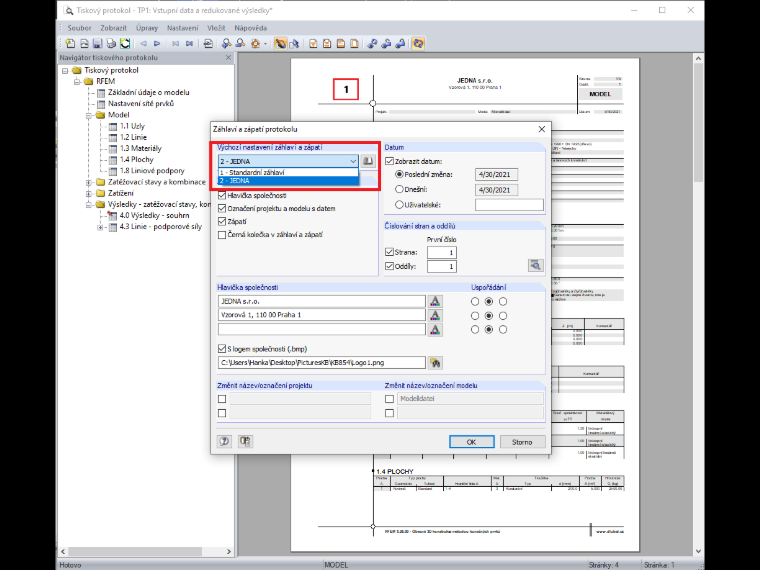Click the help question mark icon in dialog
The image size is (760, 570).
coord(224,441)
